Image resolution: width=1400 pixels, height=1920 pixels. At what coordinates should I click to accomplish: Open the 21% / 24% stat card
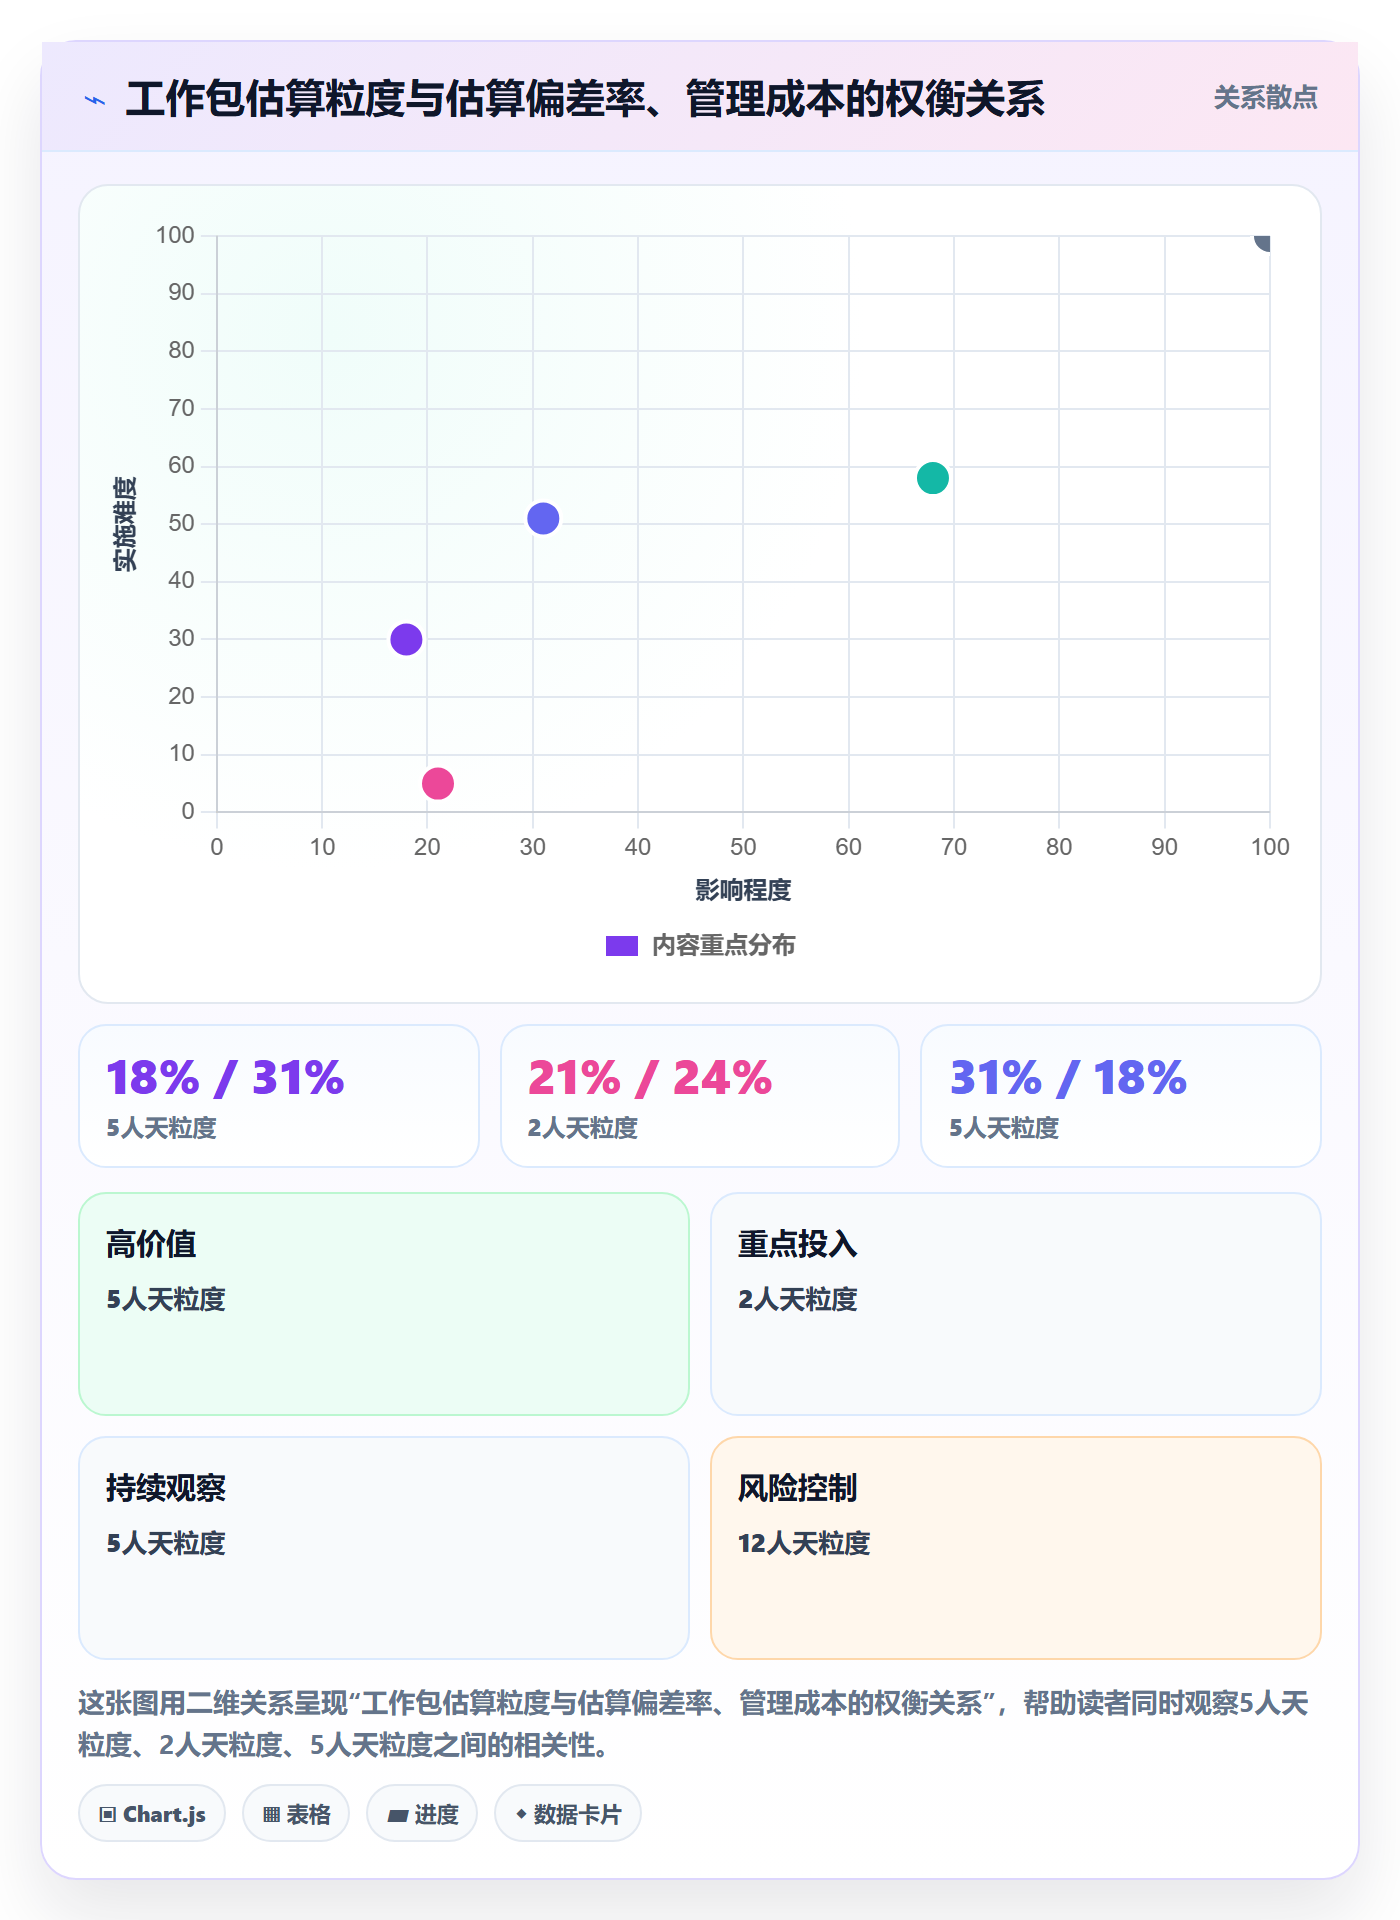pos(700,1096)
